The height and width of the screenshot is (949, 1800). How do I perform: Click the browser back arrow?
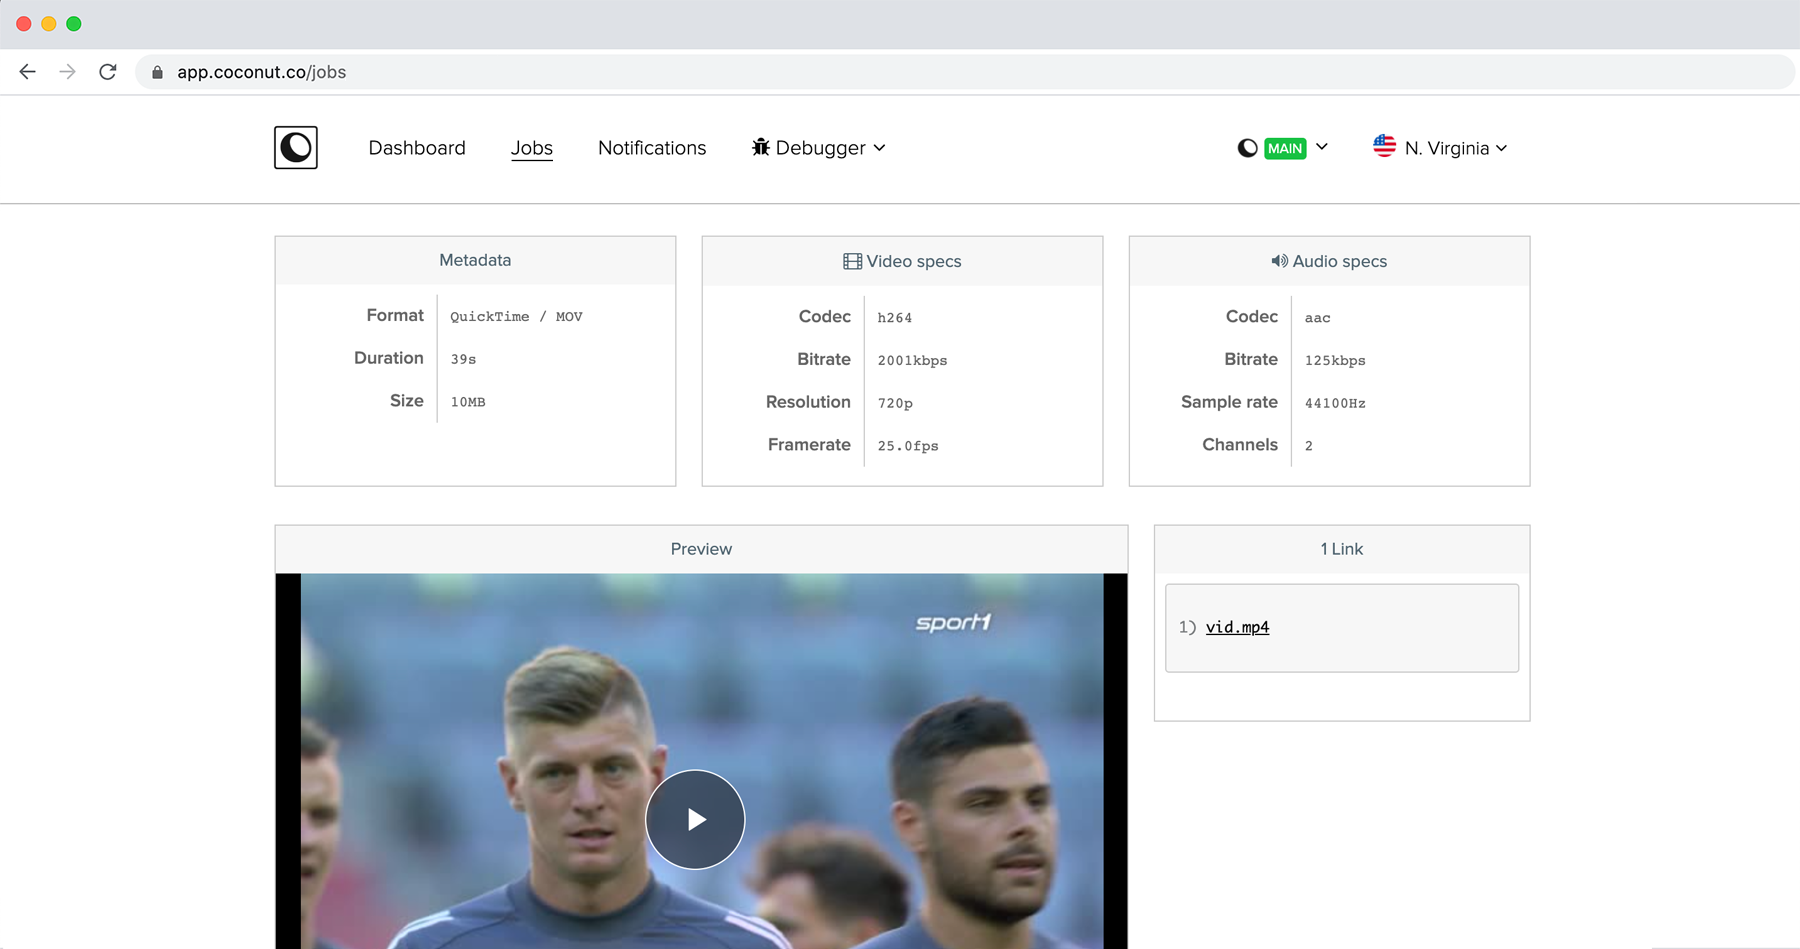click(26, 71)
